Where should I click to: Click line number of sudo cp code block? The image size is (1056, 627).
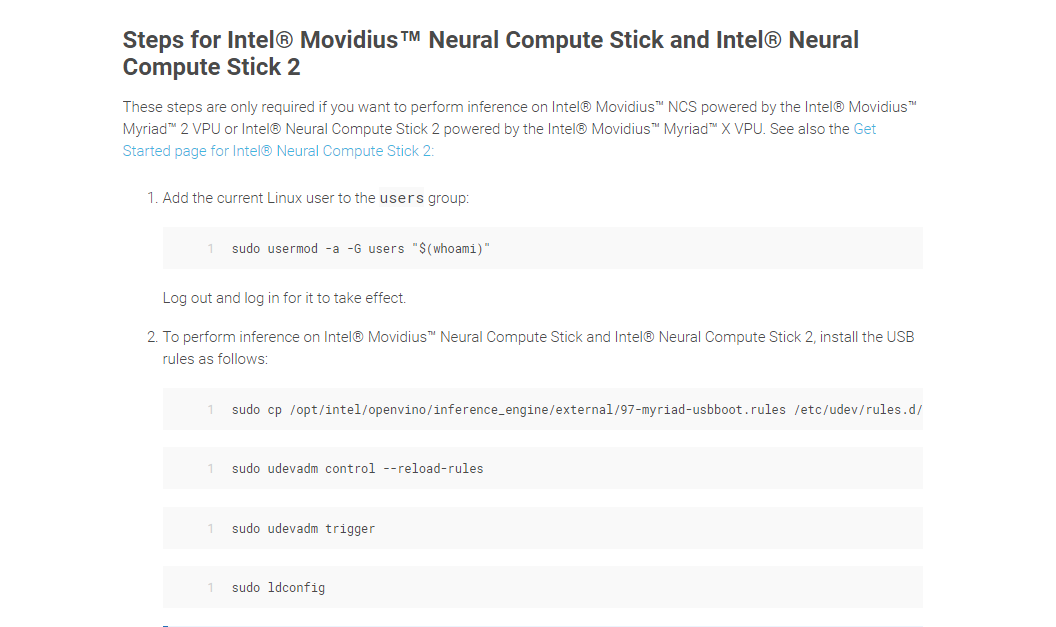tap(211, 410)
